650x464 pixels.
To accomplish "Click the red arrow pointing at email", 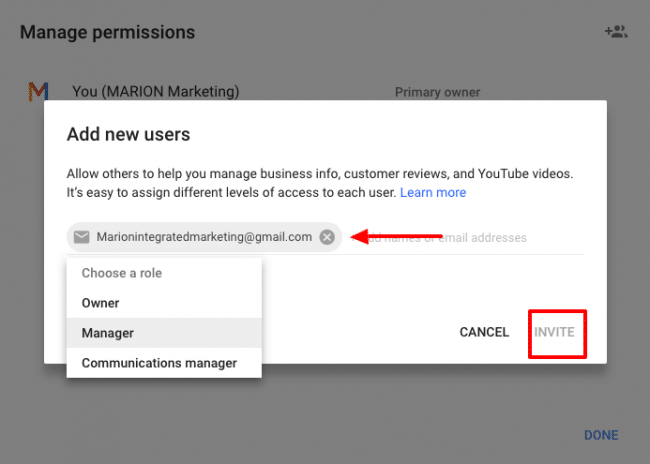I will [x=400, y=237].
